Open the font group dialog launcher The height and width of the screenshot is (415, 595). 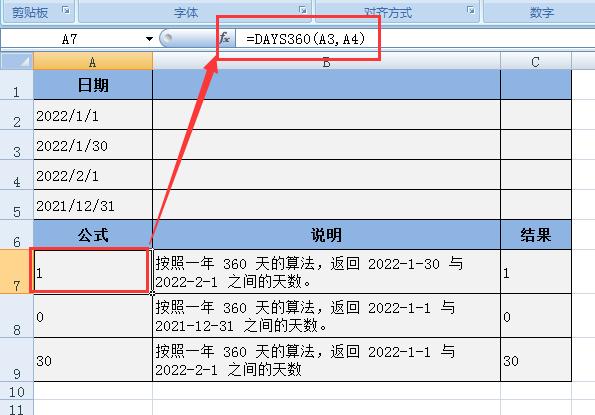(302, 10)
